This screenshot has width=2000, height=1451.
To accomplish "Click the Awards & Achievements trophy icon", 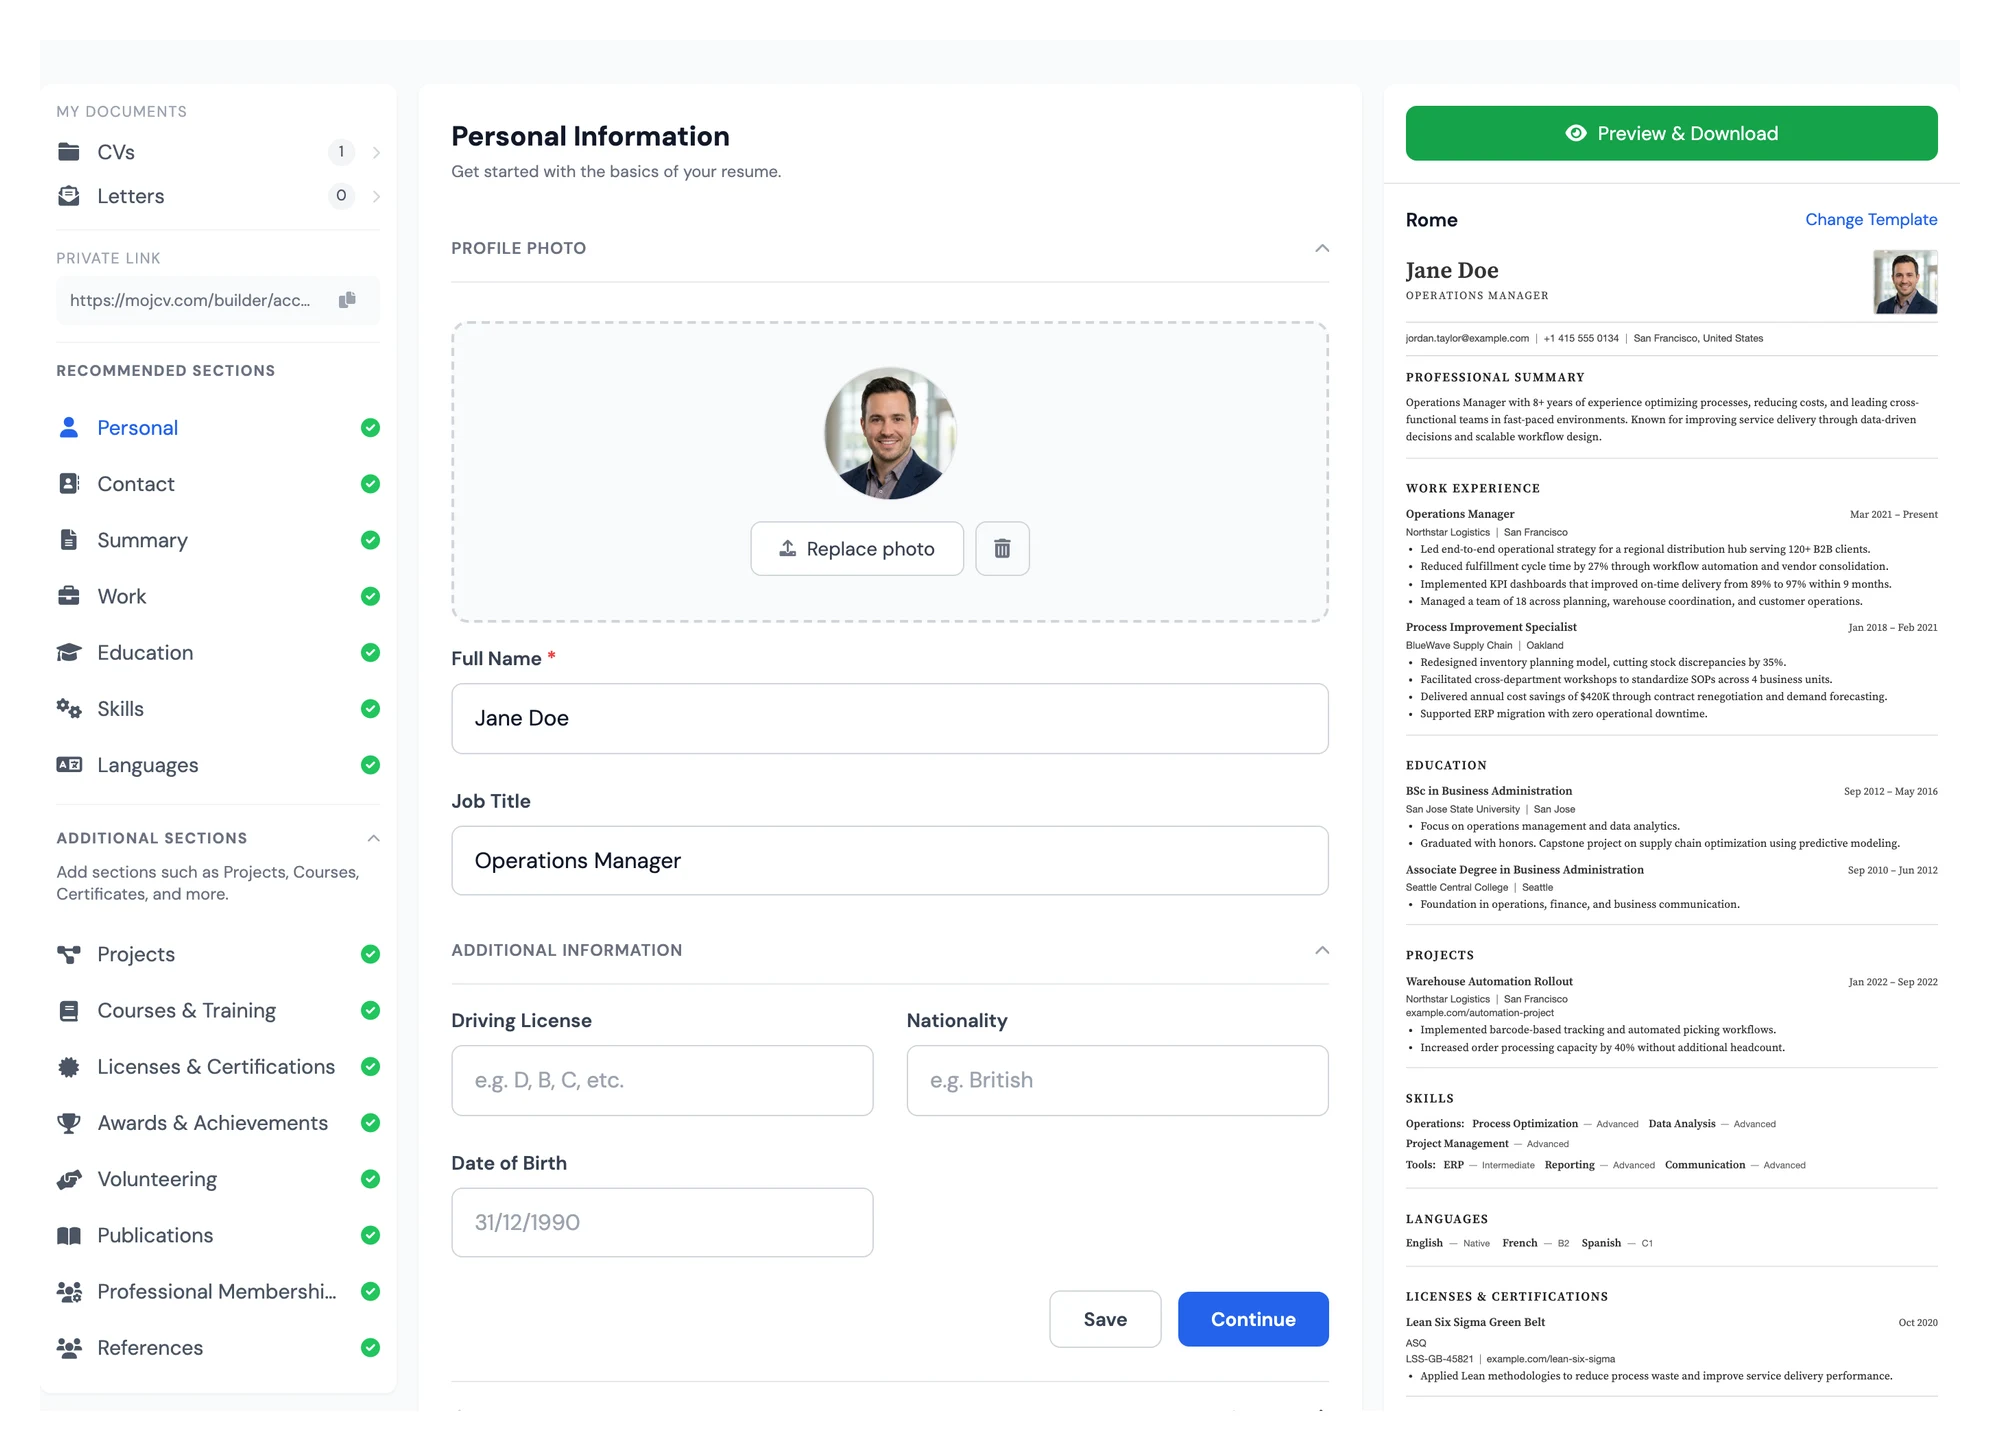I will (x=69, y=1123).
